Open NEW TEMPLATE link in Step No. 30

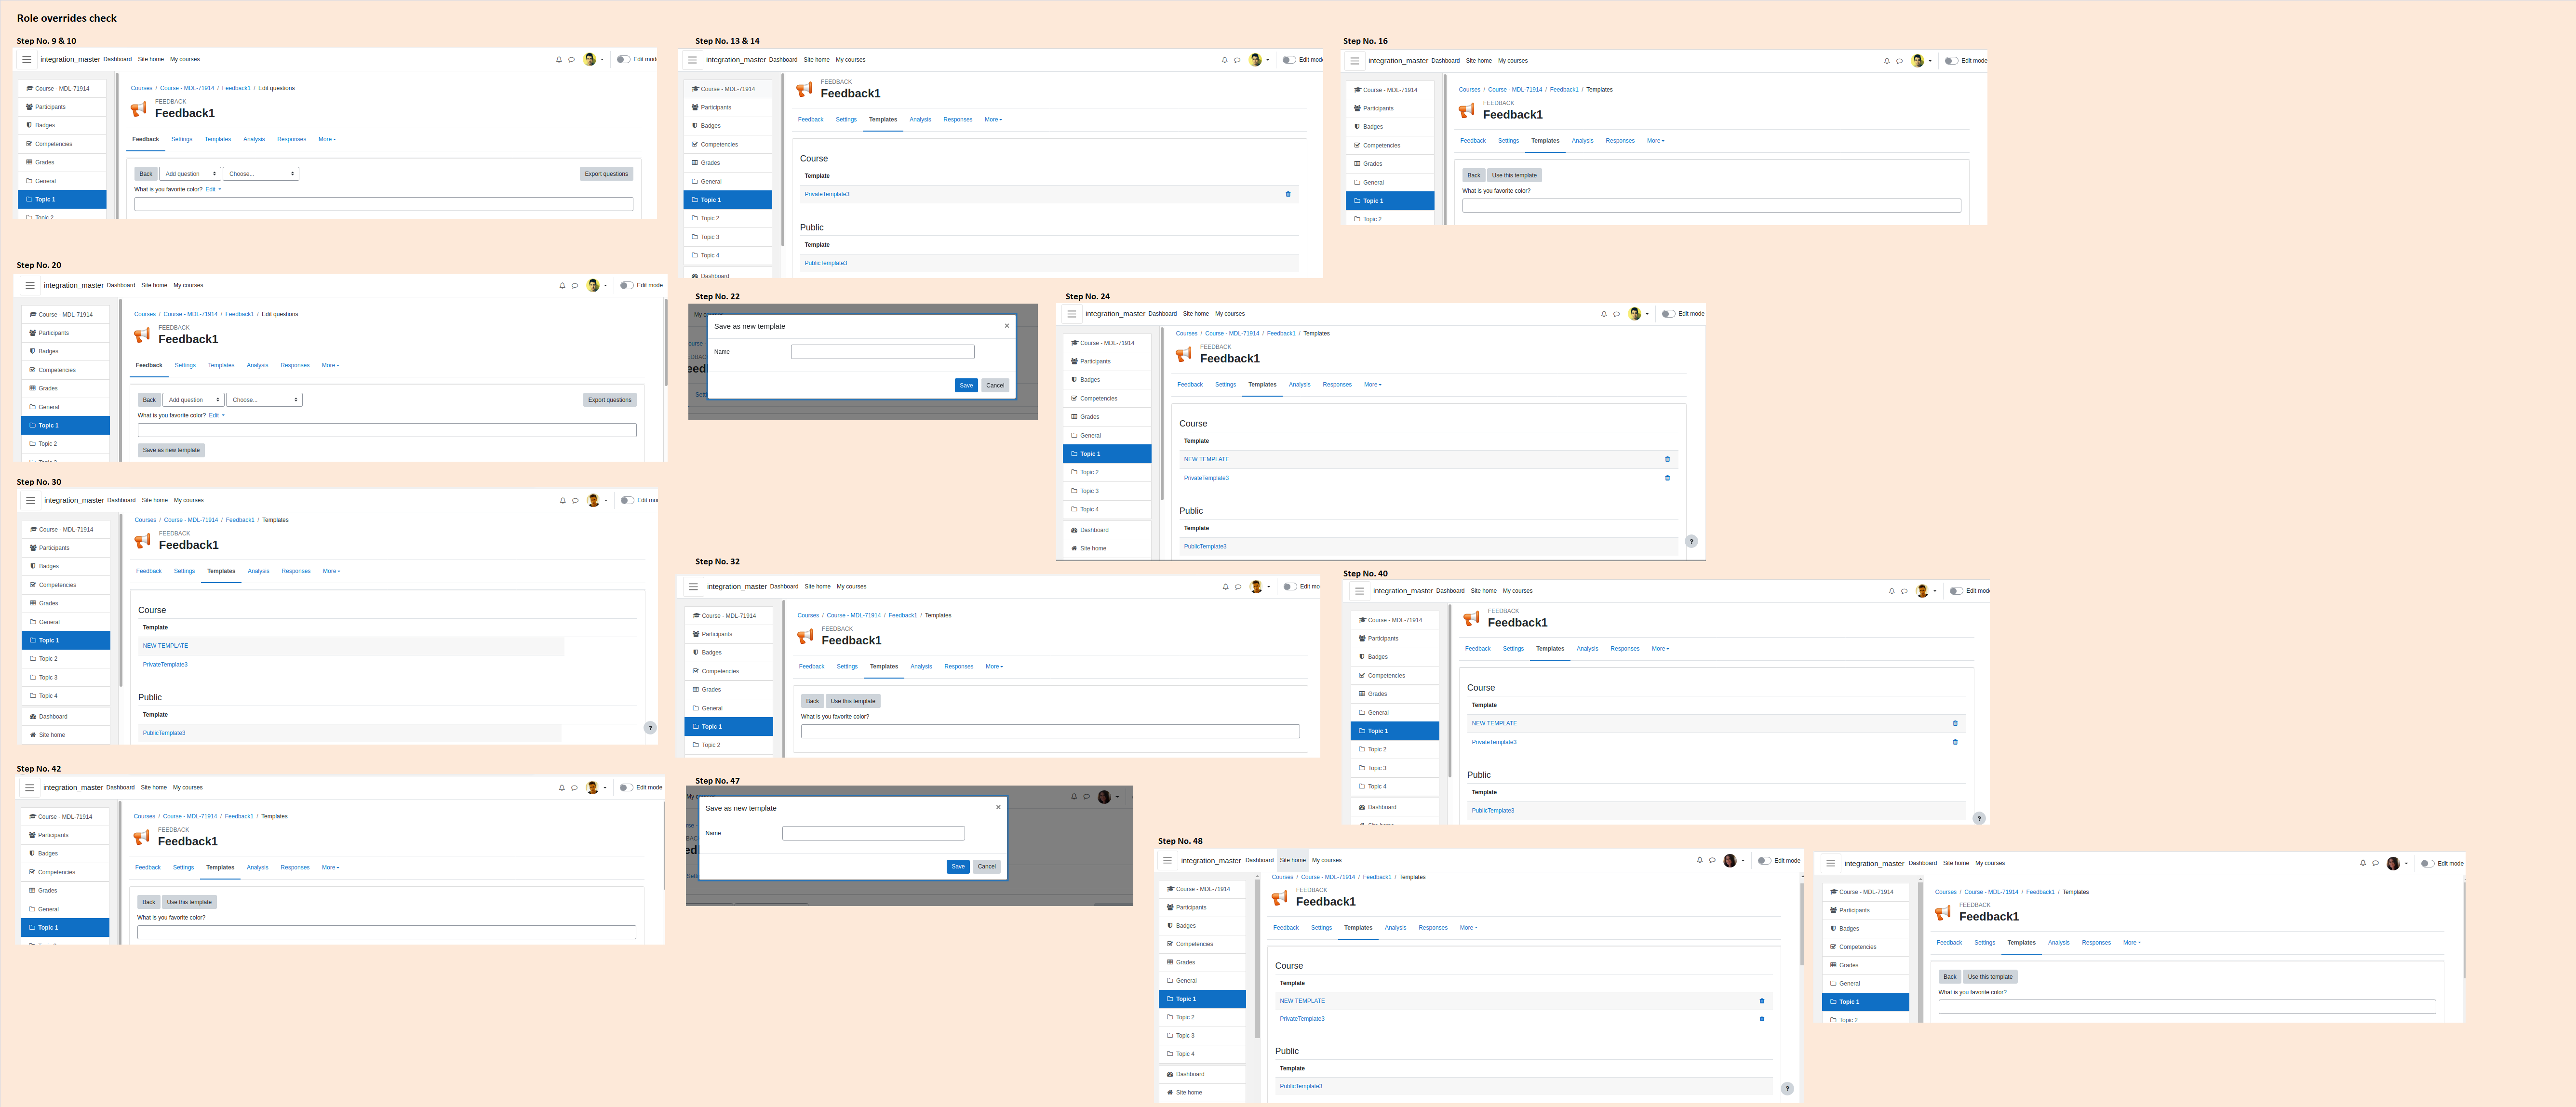(165, 646)
